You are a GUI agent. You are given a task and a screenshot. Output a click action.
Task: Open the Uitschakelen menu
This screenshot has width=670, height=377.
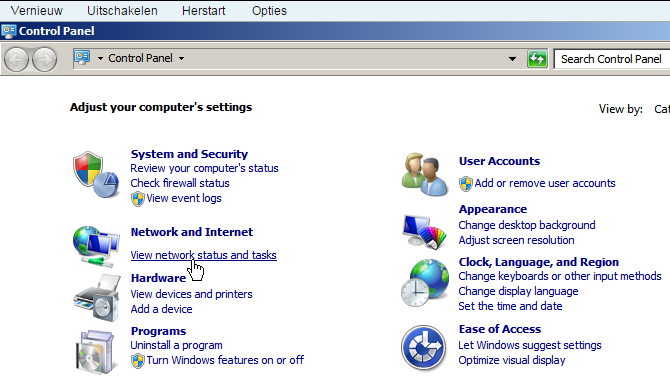click(122, 11)
